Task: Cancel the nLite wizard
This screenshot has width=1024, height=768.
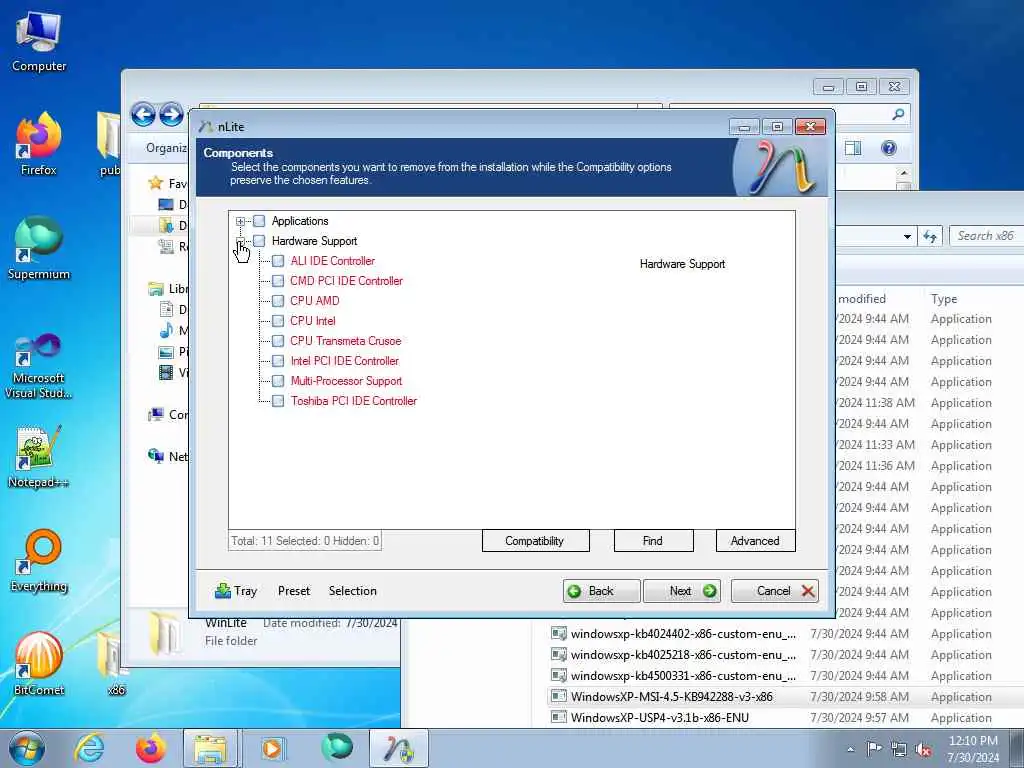Action: click(775, 591)
